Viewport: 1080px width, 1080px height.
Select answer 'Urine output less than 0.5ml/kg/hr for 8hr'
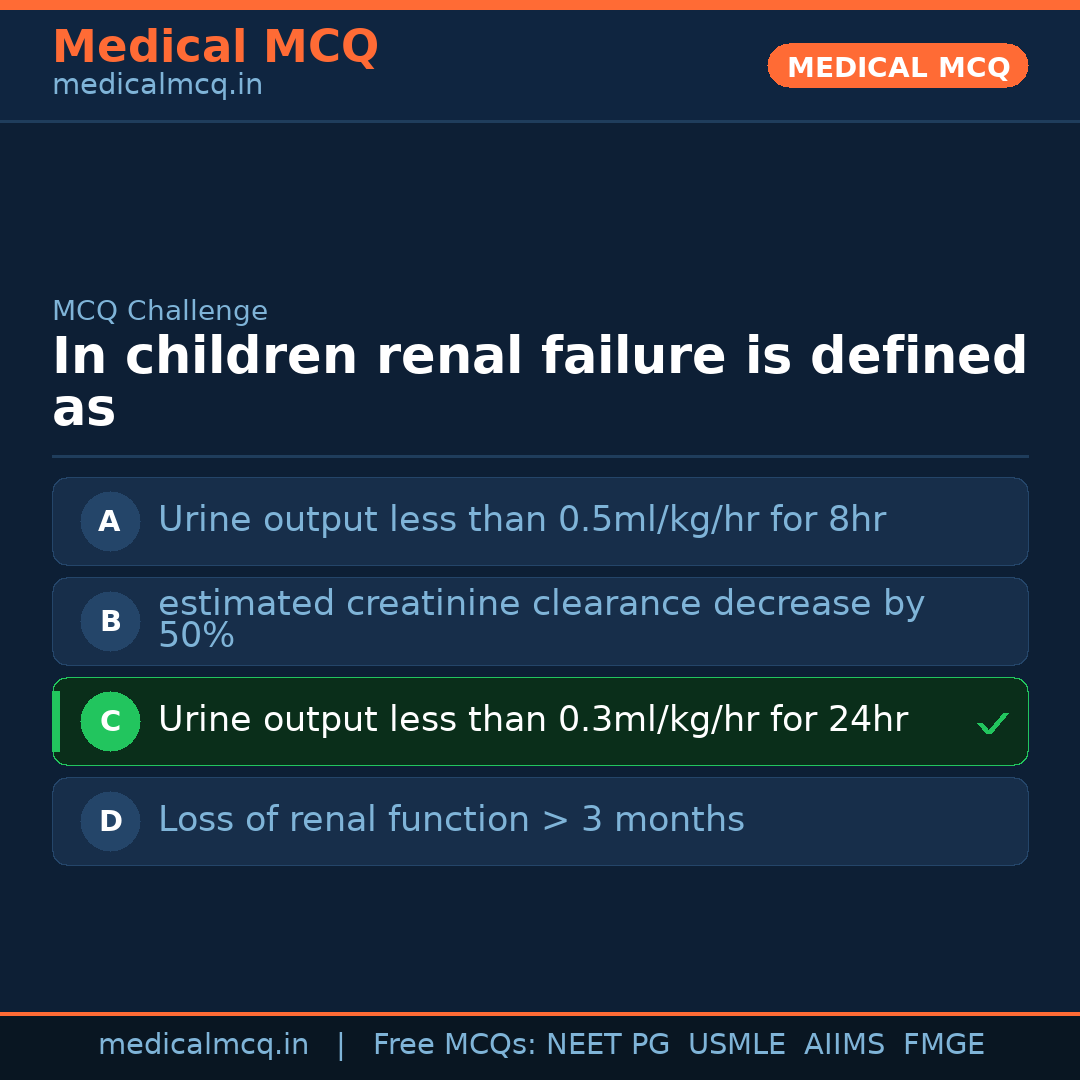coord(521,520)
